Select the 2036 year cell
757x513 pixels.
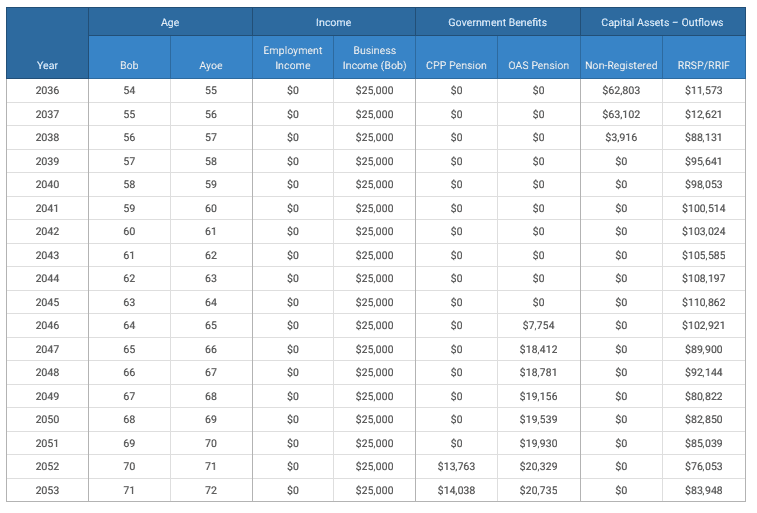(47, 91)
